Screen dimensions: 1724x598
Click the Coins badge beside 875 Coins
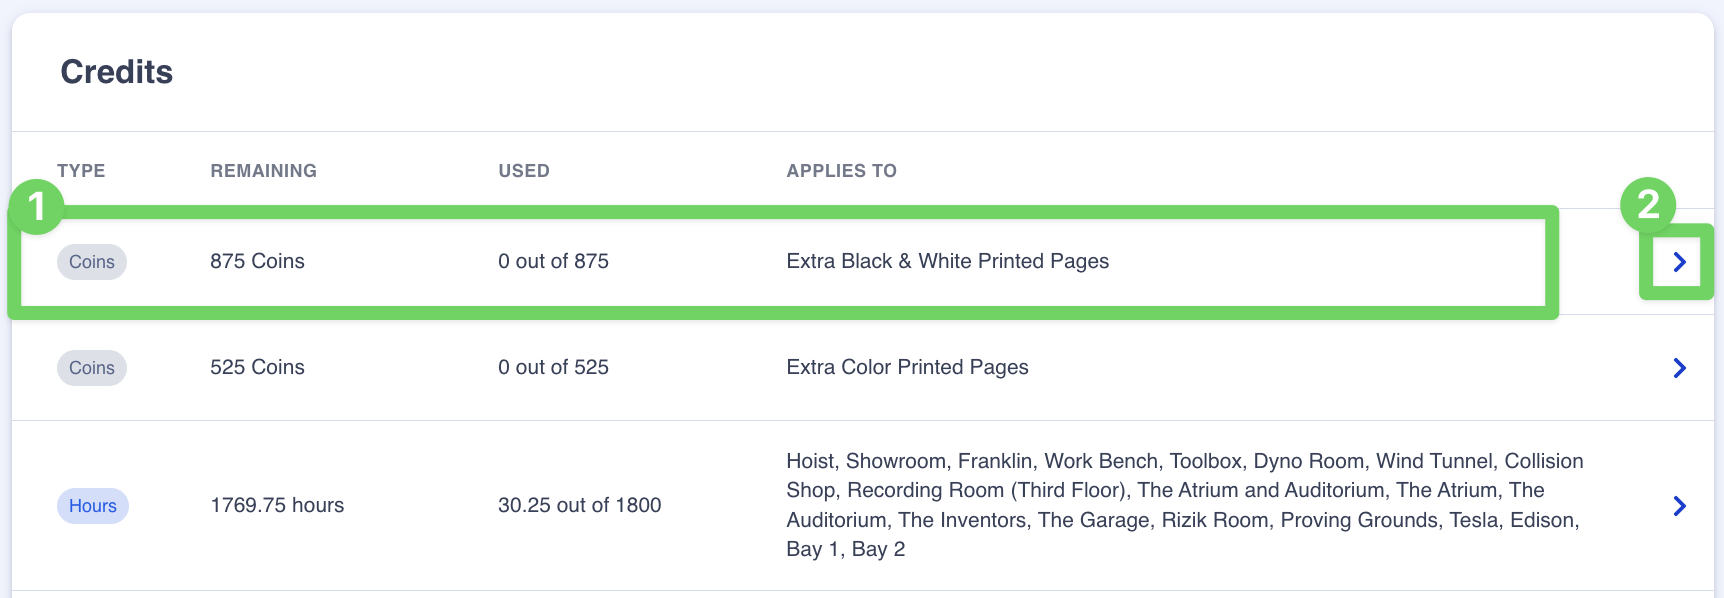pos(92,262)
